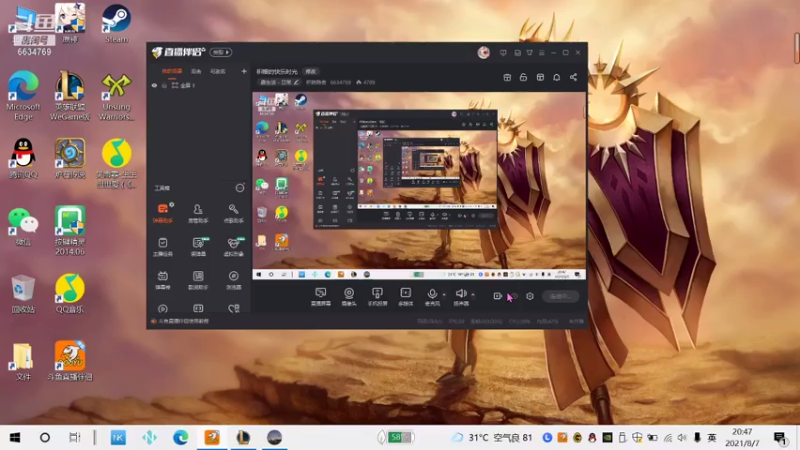Open 弹幕助手 small gear settings

[172, 205]
